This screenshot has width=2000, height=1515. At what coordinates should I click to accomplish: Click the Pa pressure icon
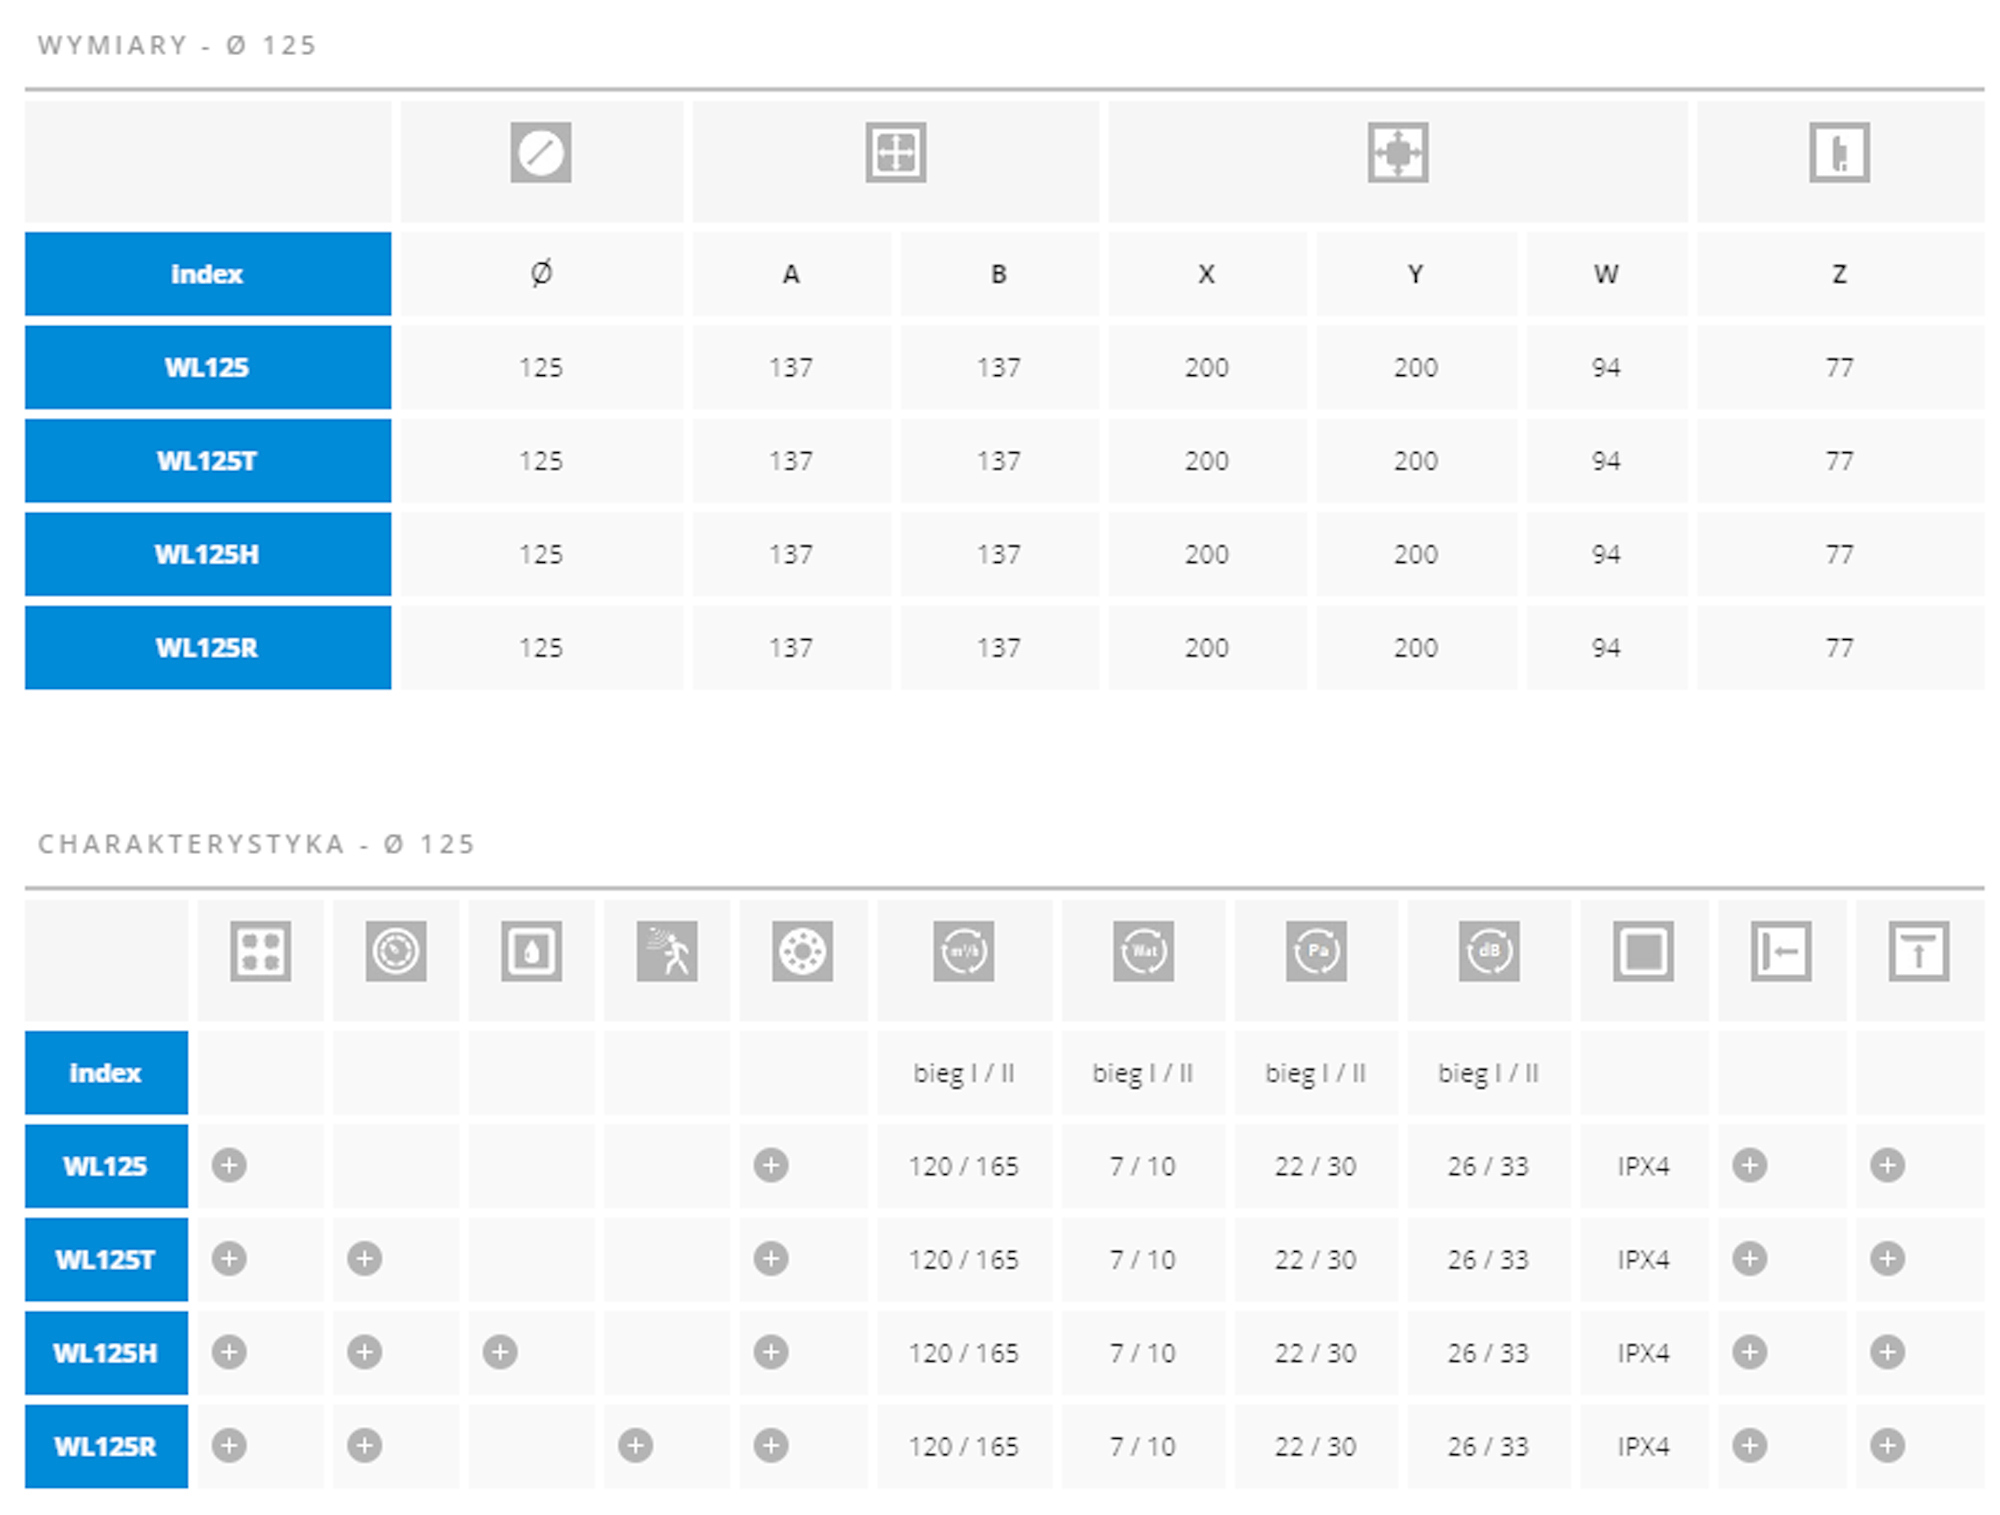pos(1316,951)
